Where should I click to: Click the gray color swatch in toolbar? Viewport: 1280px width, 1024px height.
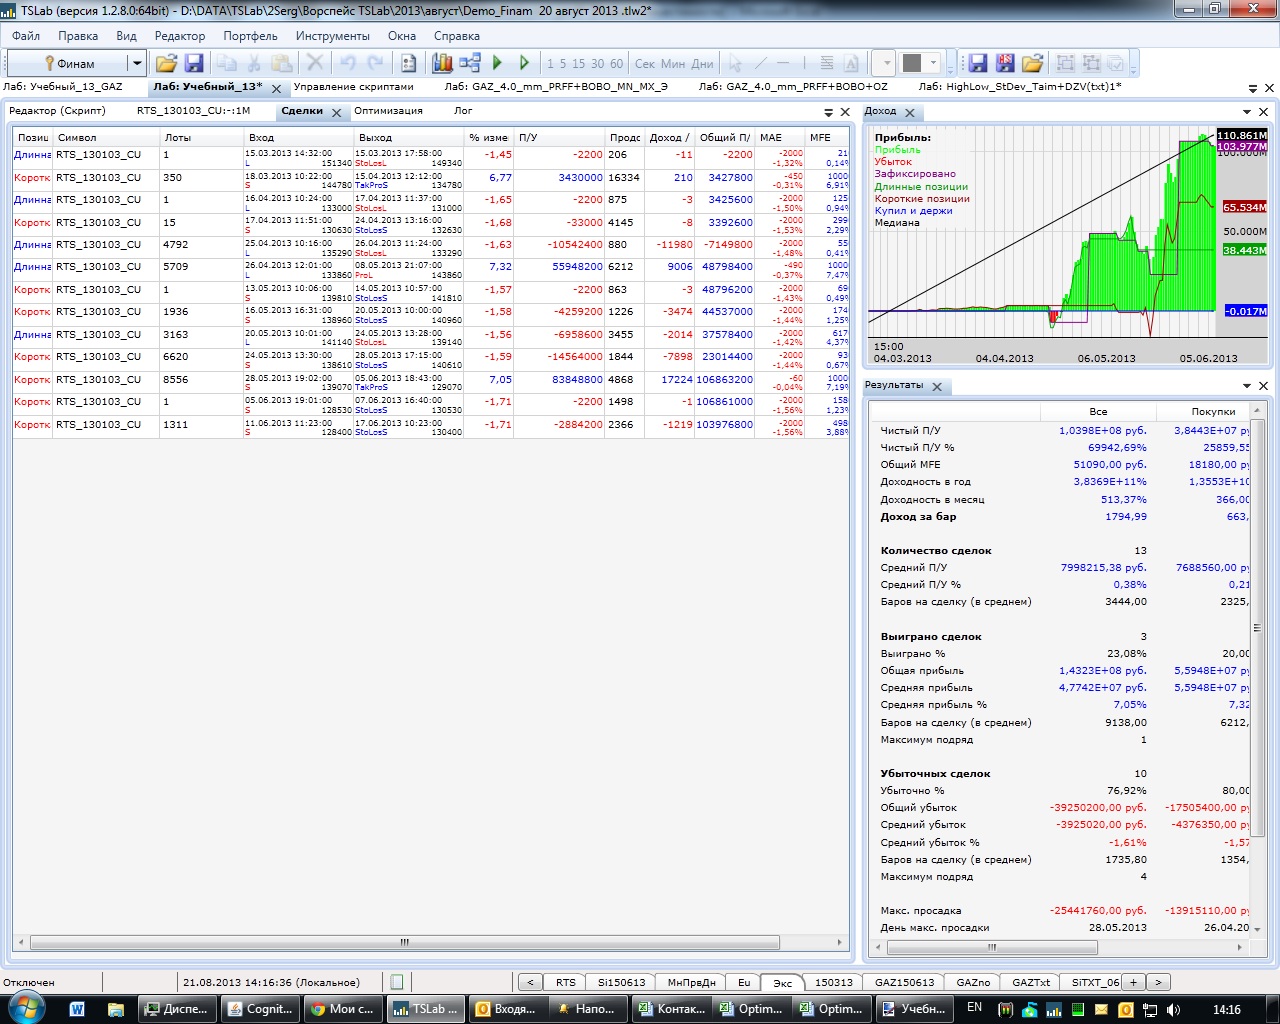pos(911,63)
